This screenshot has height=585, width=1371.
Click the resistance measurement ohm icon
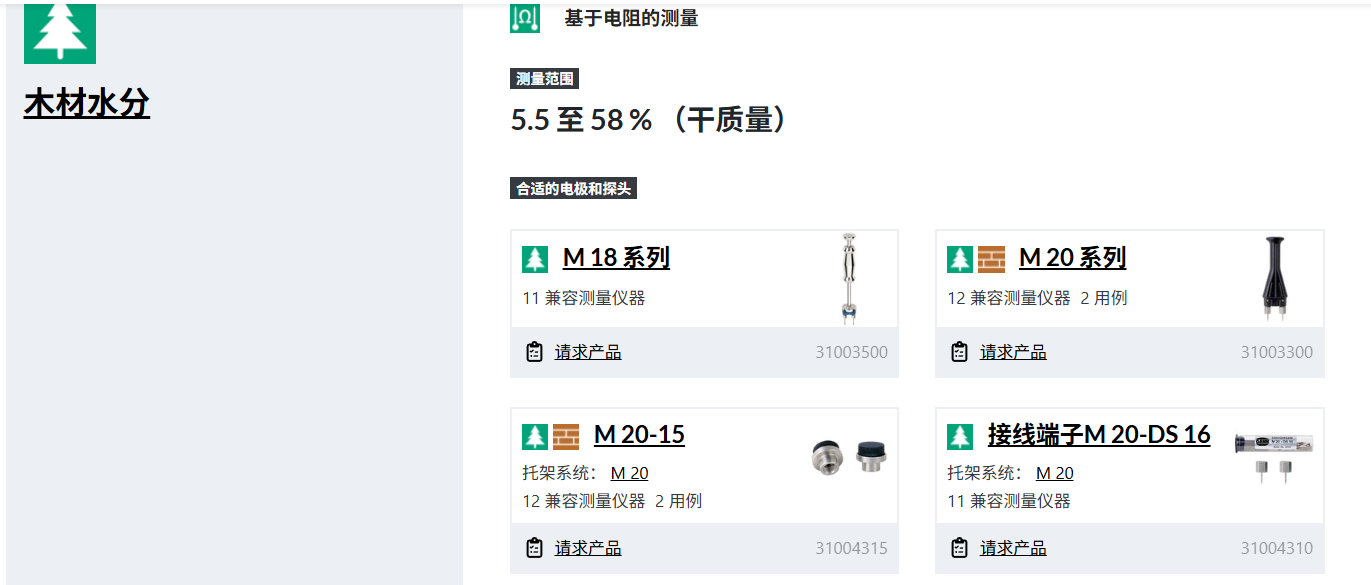pos(525,17)
